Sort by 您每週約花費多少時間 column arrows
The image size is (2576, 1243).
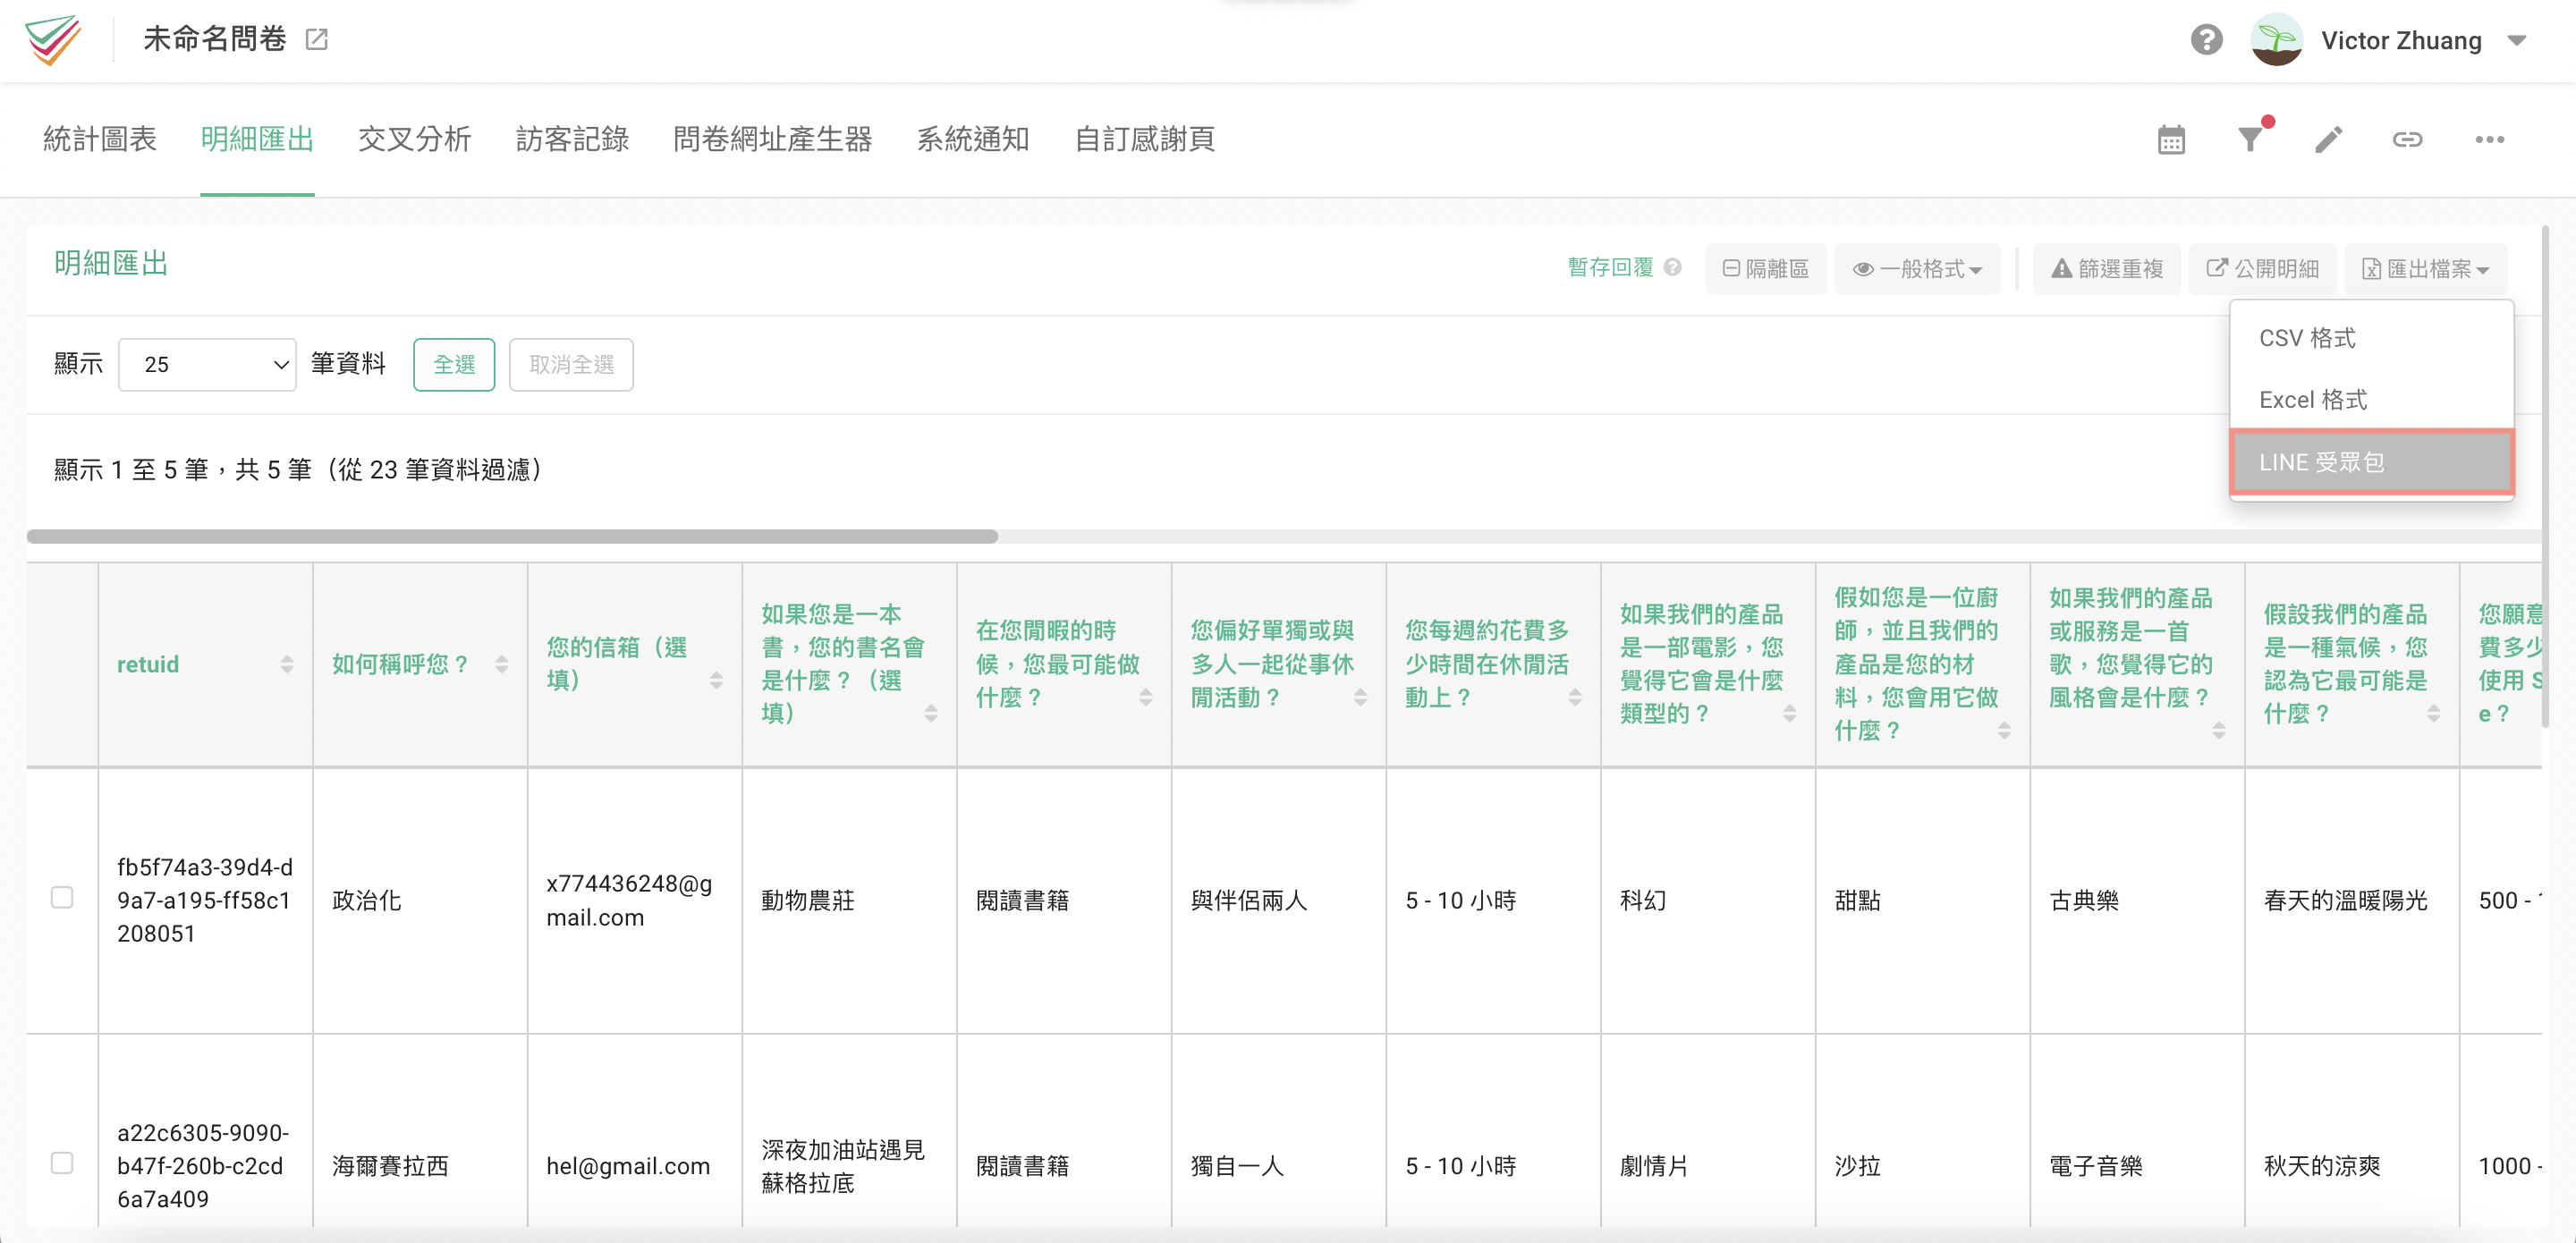pos(1575,697)
